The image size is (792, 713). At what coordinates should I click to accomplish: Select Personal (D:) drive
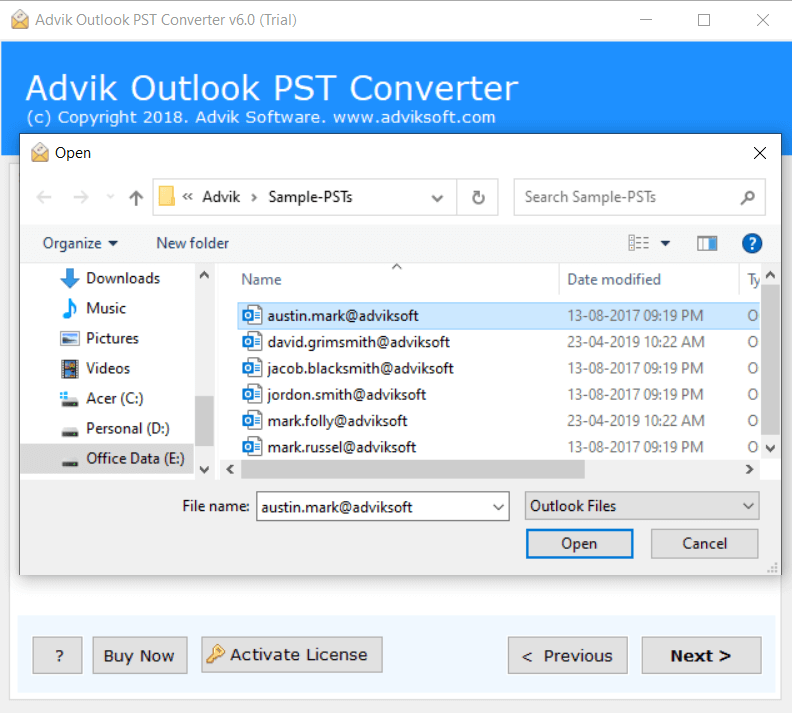click(115, 428)
